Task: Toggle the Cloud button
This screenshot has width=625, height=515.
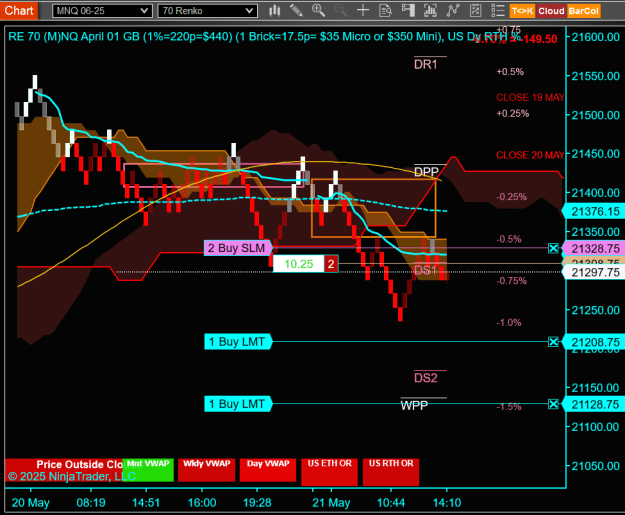Action: coord(551,11)
